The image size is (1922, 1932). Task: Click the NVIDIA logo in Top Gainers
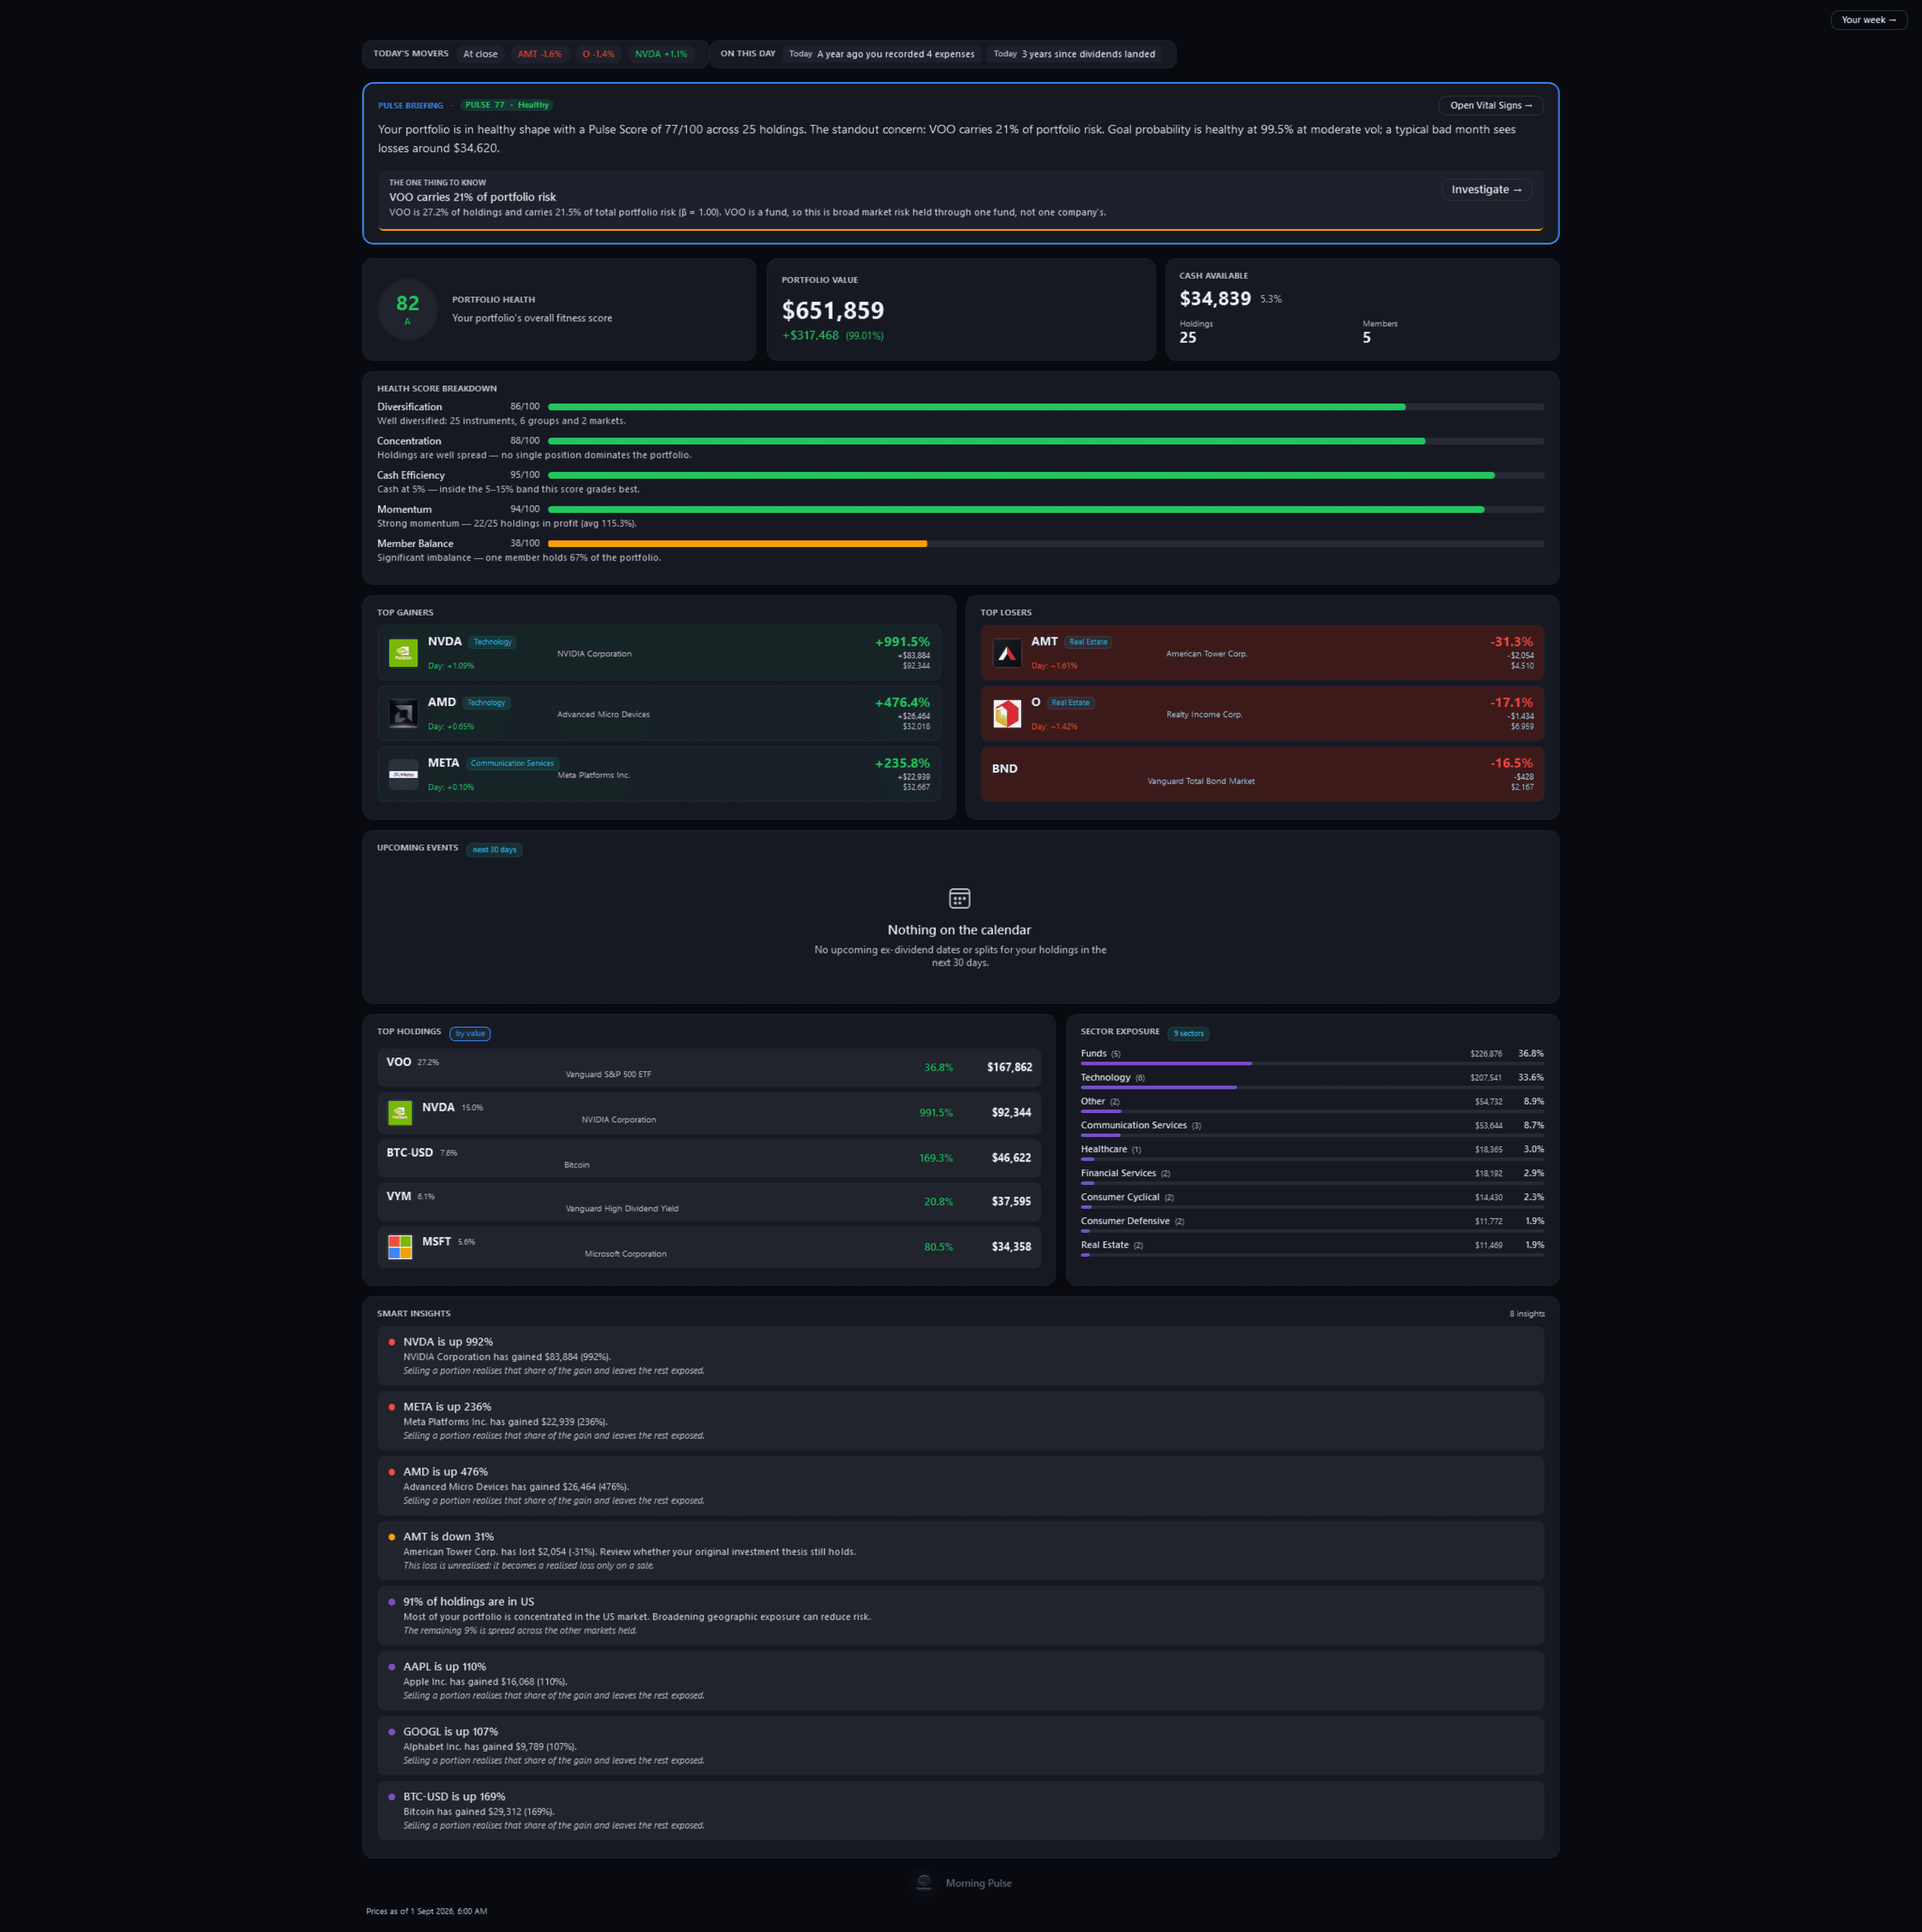tap(403, 653)
